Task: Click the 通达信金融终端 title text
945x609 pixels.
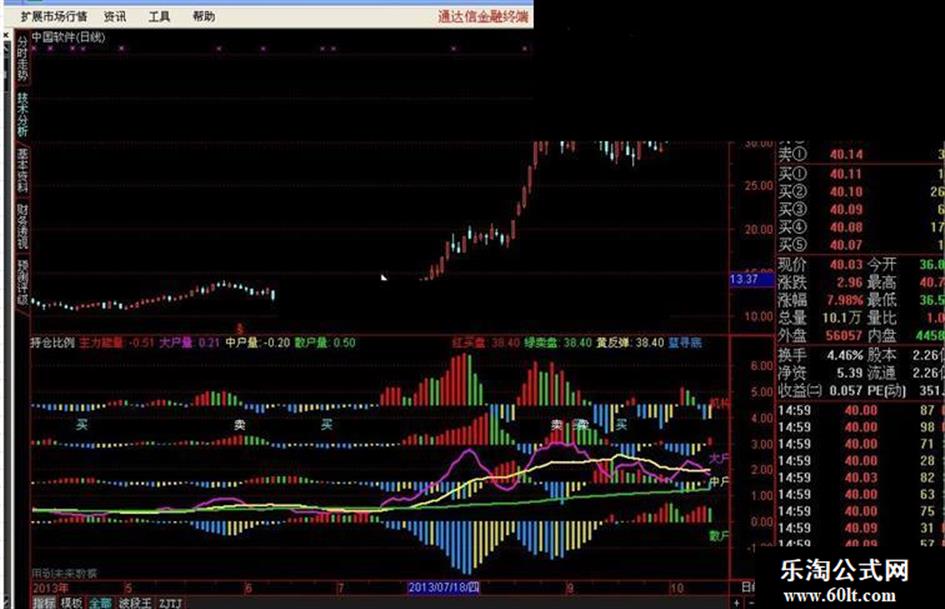Action: [x=483, y=16]
